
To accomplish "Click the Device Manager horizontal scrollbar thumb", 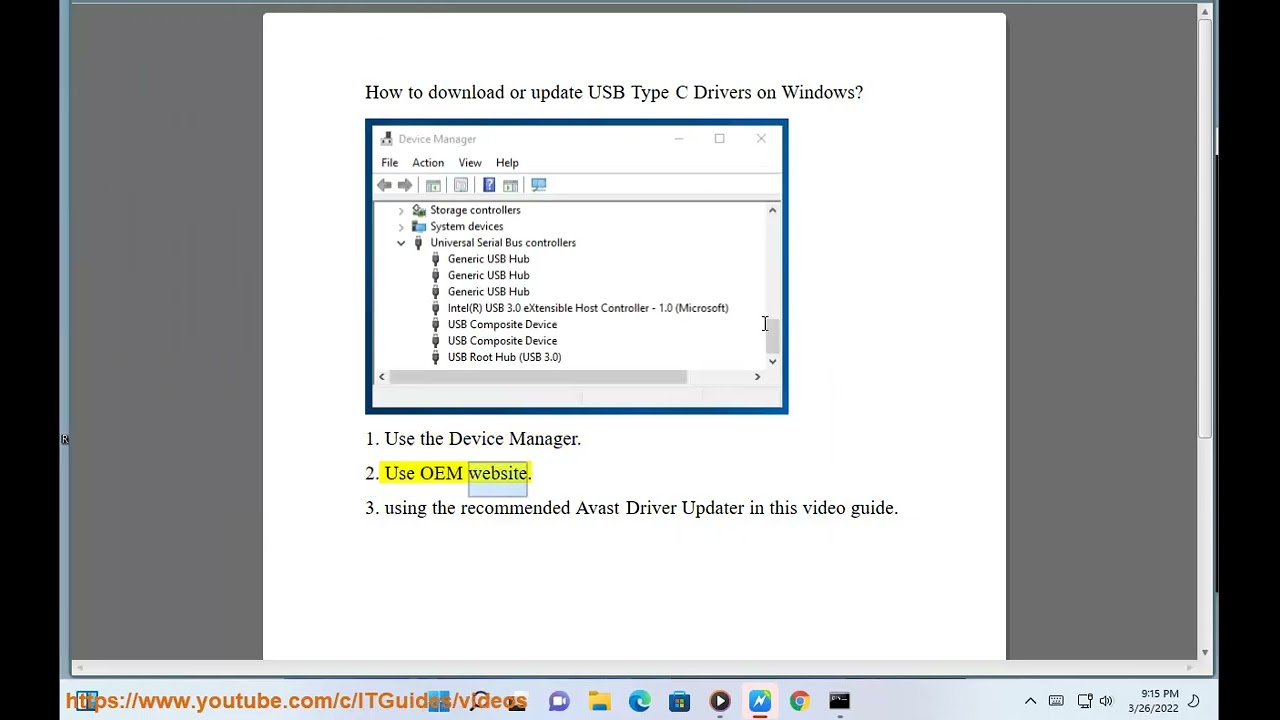I will 538,377.
